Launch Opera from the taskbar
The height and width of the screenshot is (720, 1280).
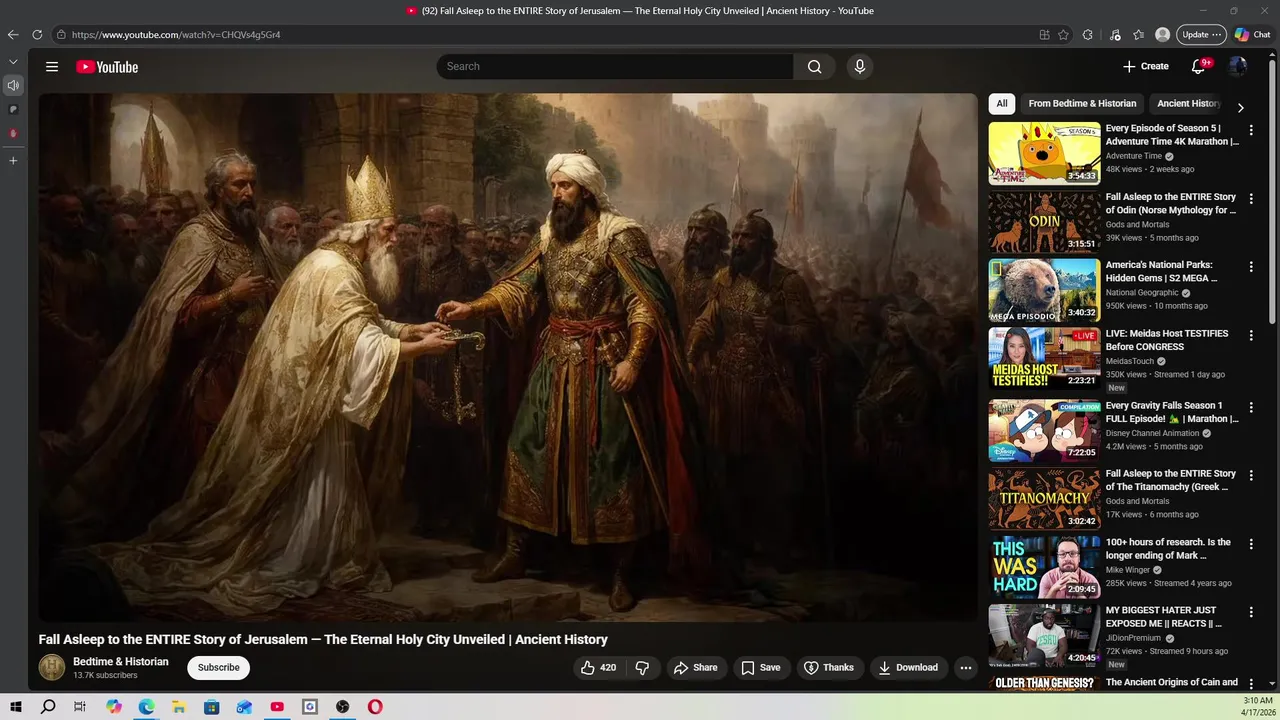tap(375, 707)
